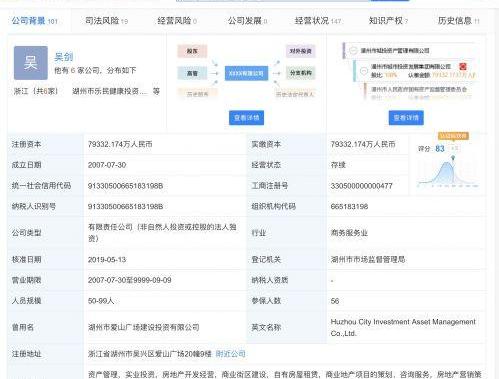Screen dimensions: 499x379
Task: Click the registration authority 湖州市市场监督管理局
Action: [368, 259]
